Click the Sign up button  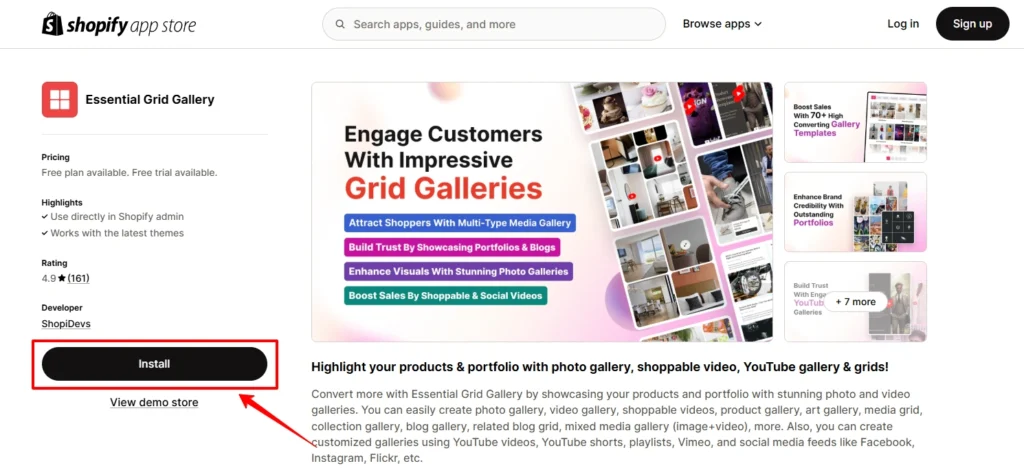pos(972,24)
